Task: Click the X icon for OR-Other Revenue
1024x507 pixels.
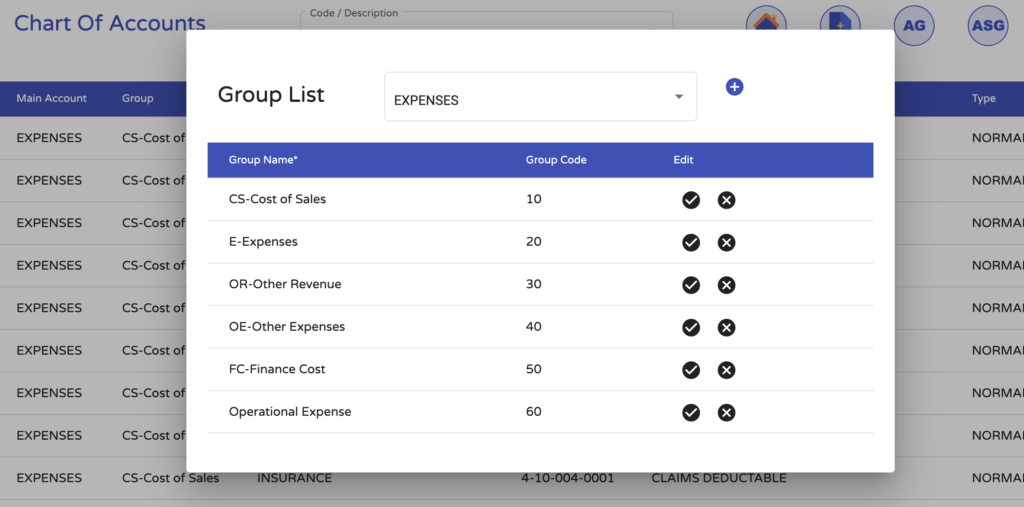Action: [727, 285]
